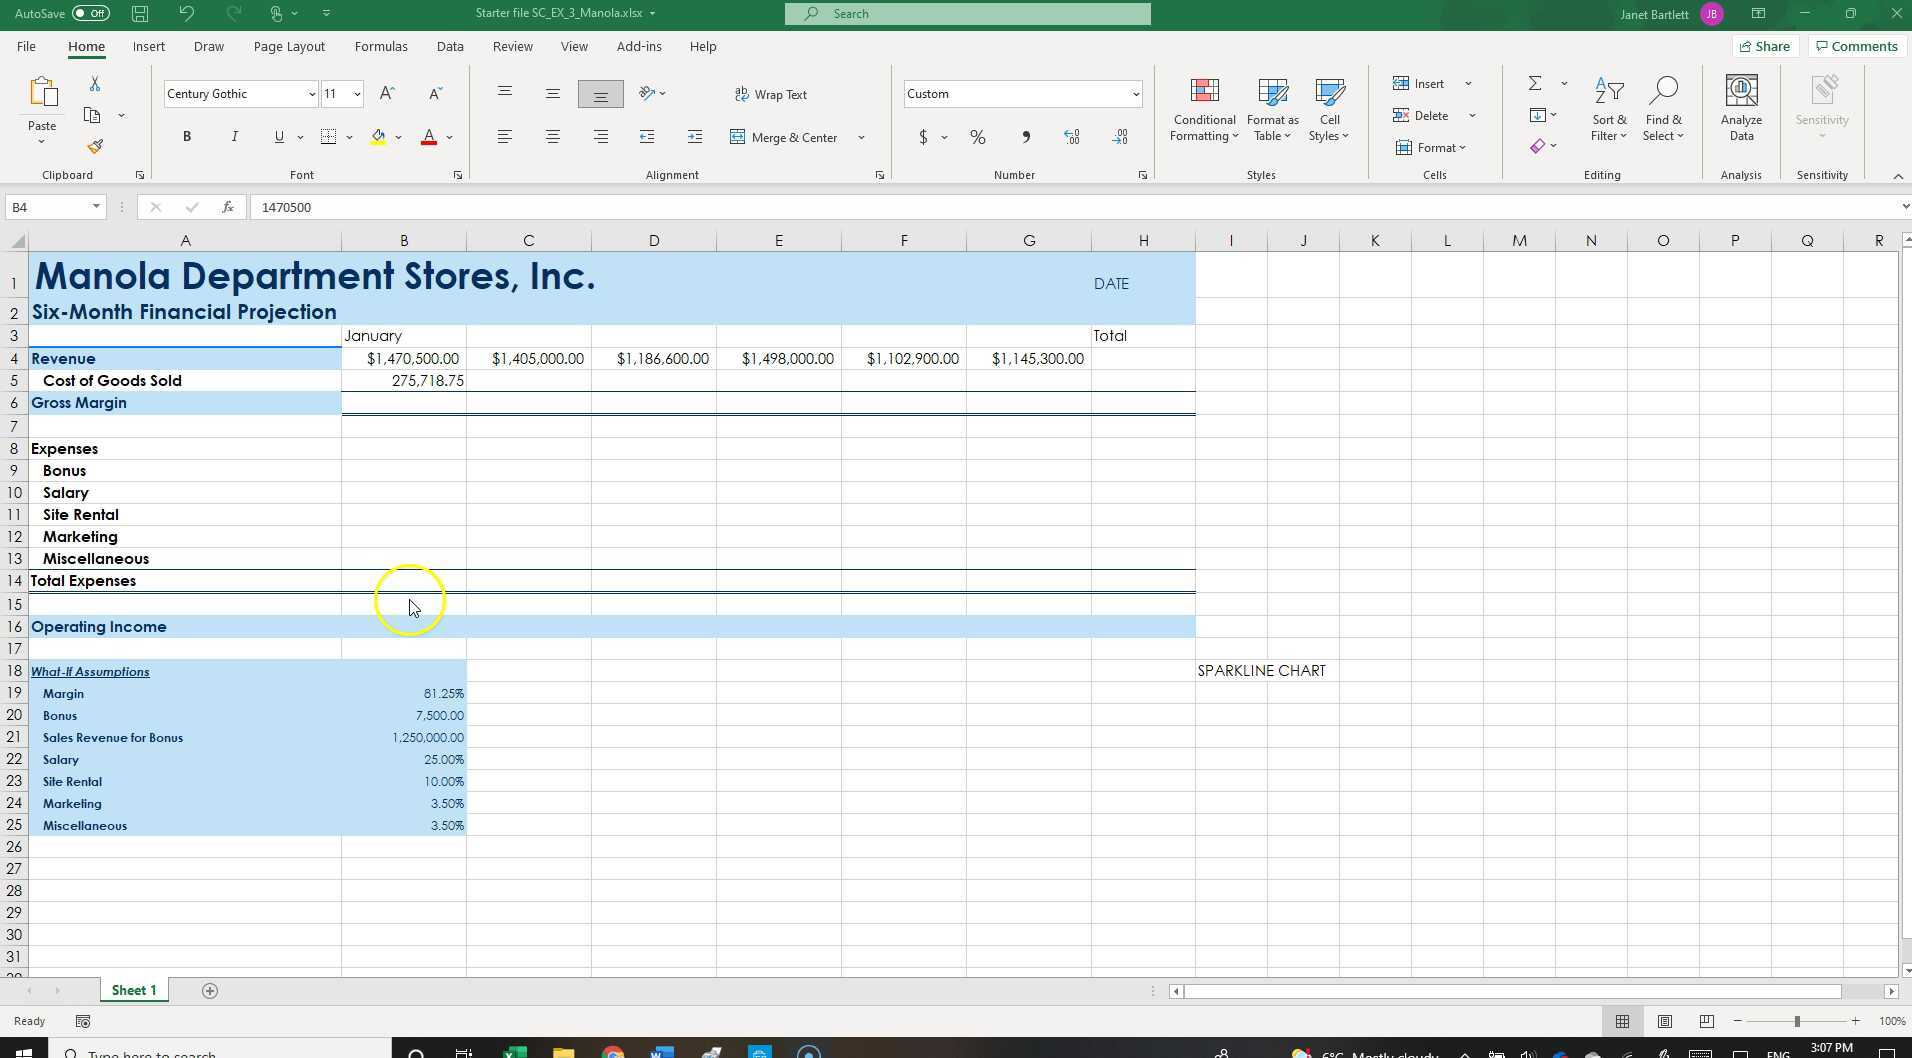1912x1058 pixels.
Task: Select the Format Painter tool
Action: 95,146
